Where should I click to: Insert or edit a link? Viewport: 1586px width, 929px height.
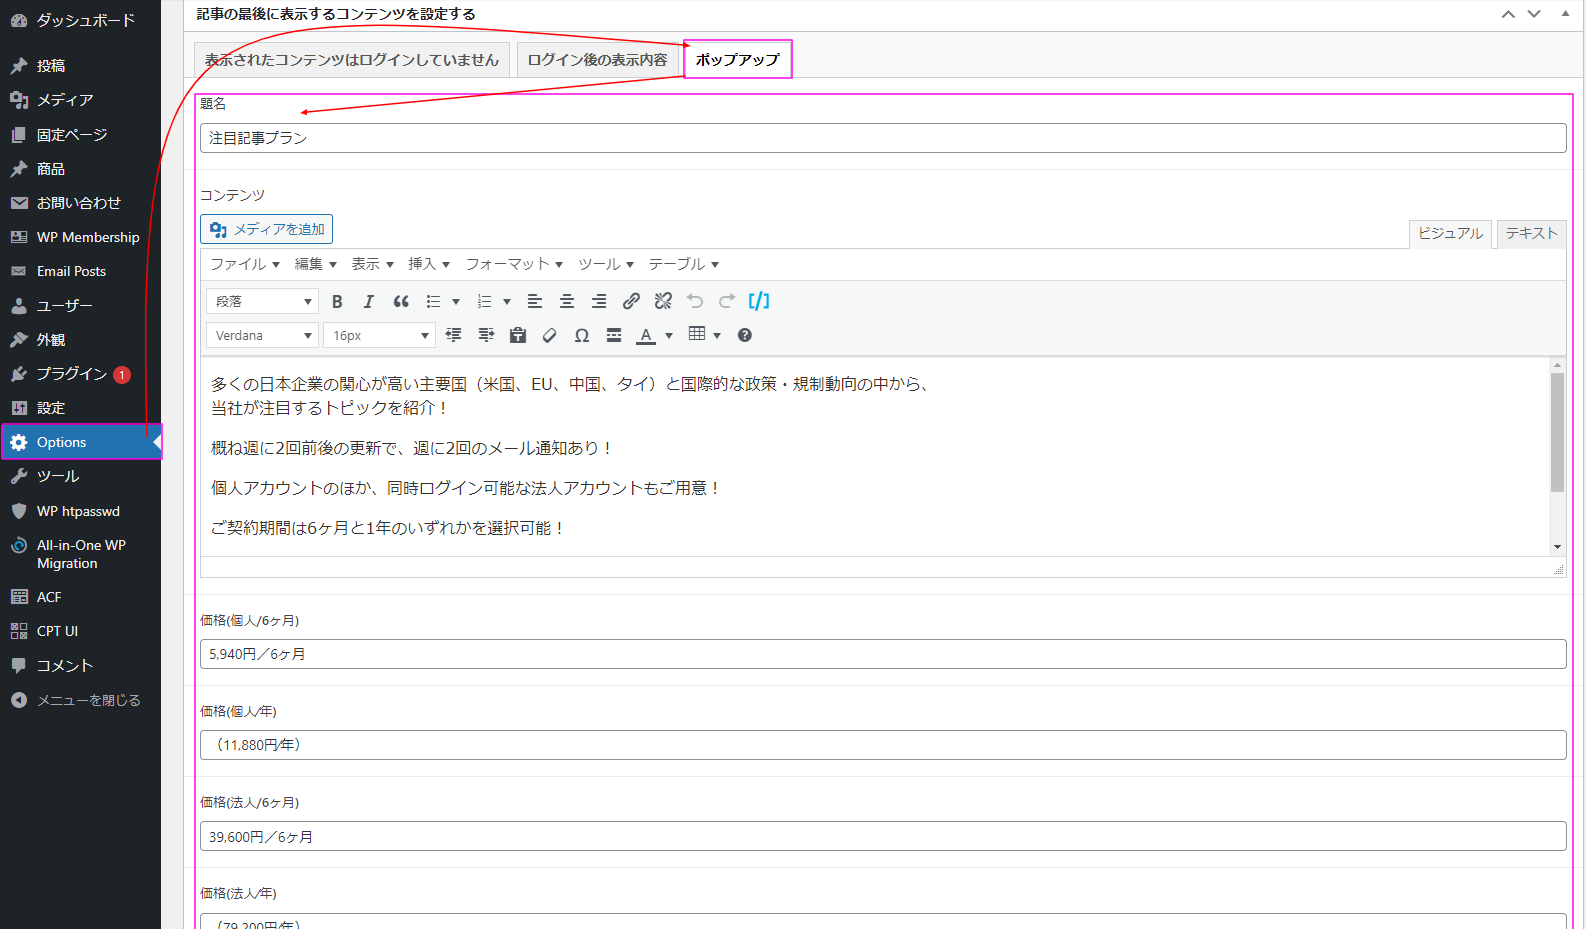pyautogui.click(x=631, y=301)
